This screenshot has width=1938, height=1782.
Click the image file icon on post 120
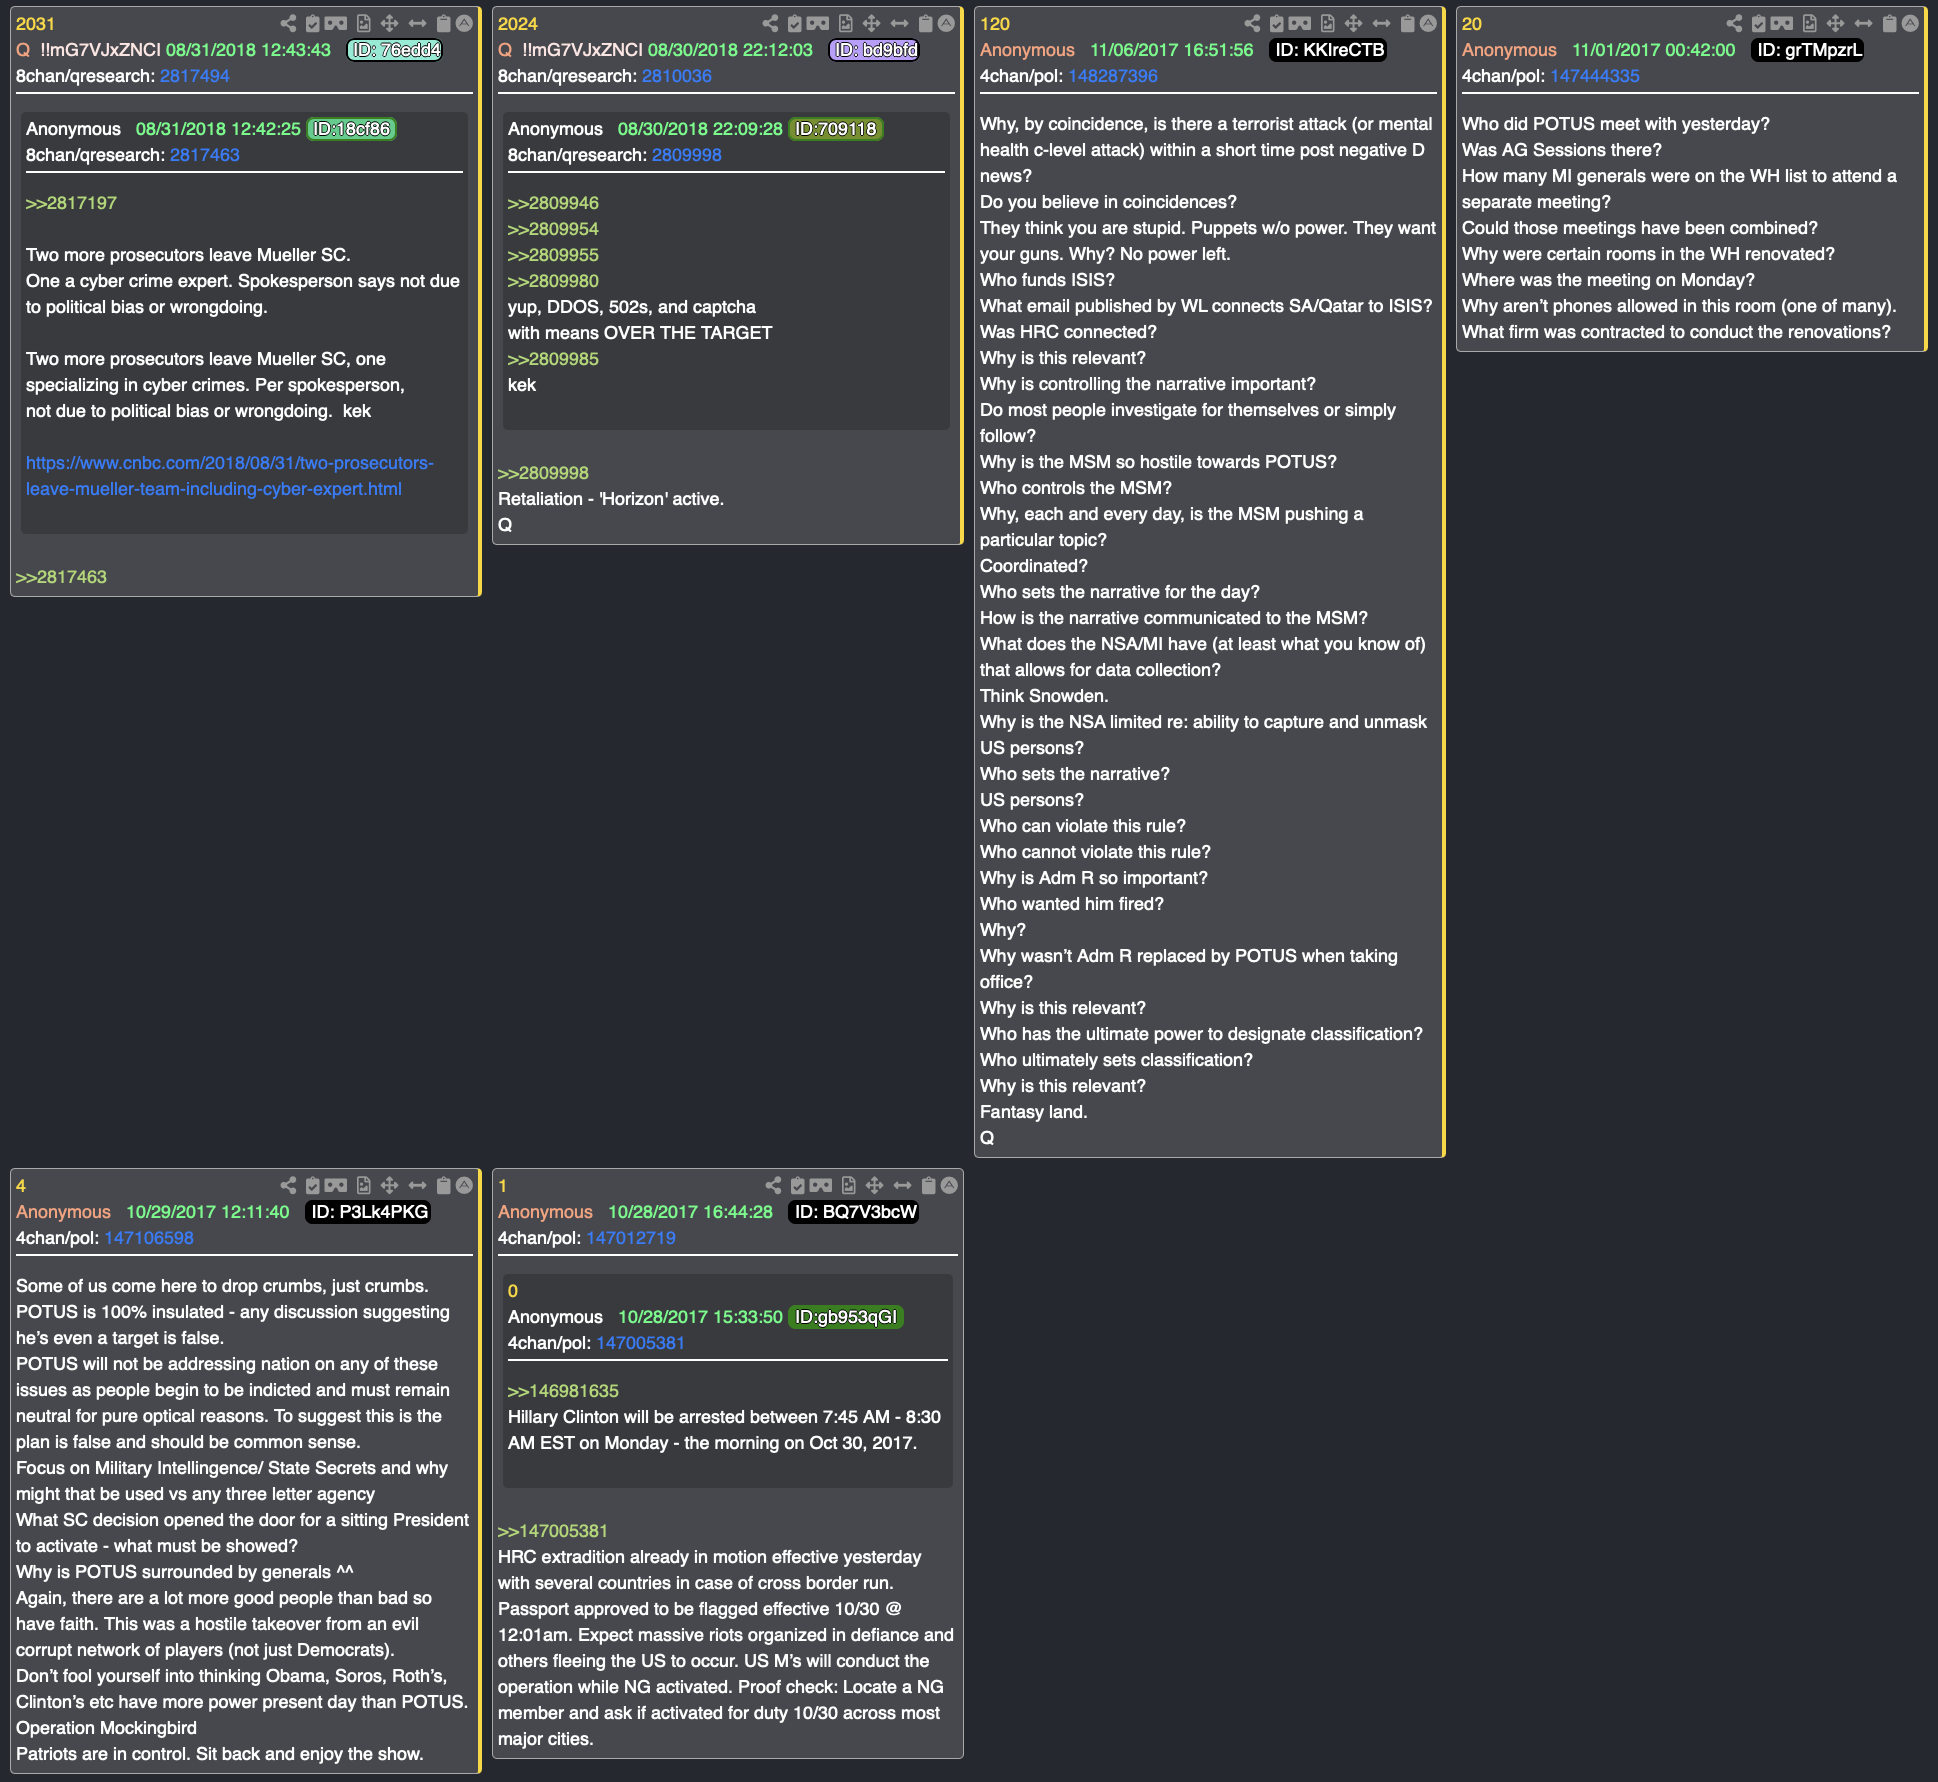tap(1328, 23)
